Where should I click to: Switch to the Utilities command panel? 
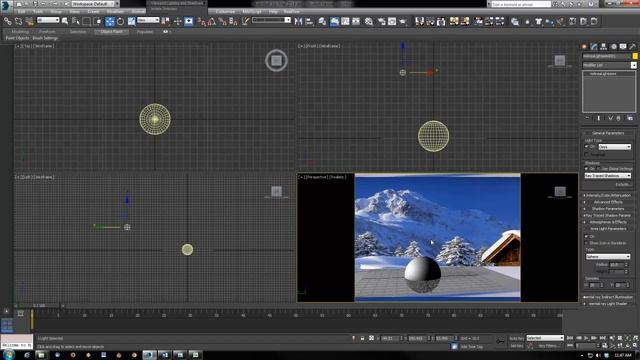tap(633, 47)
